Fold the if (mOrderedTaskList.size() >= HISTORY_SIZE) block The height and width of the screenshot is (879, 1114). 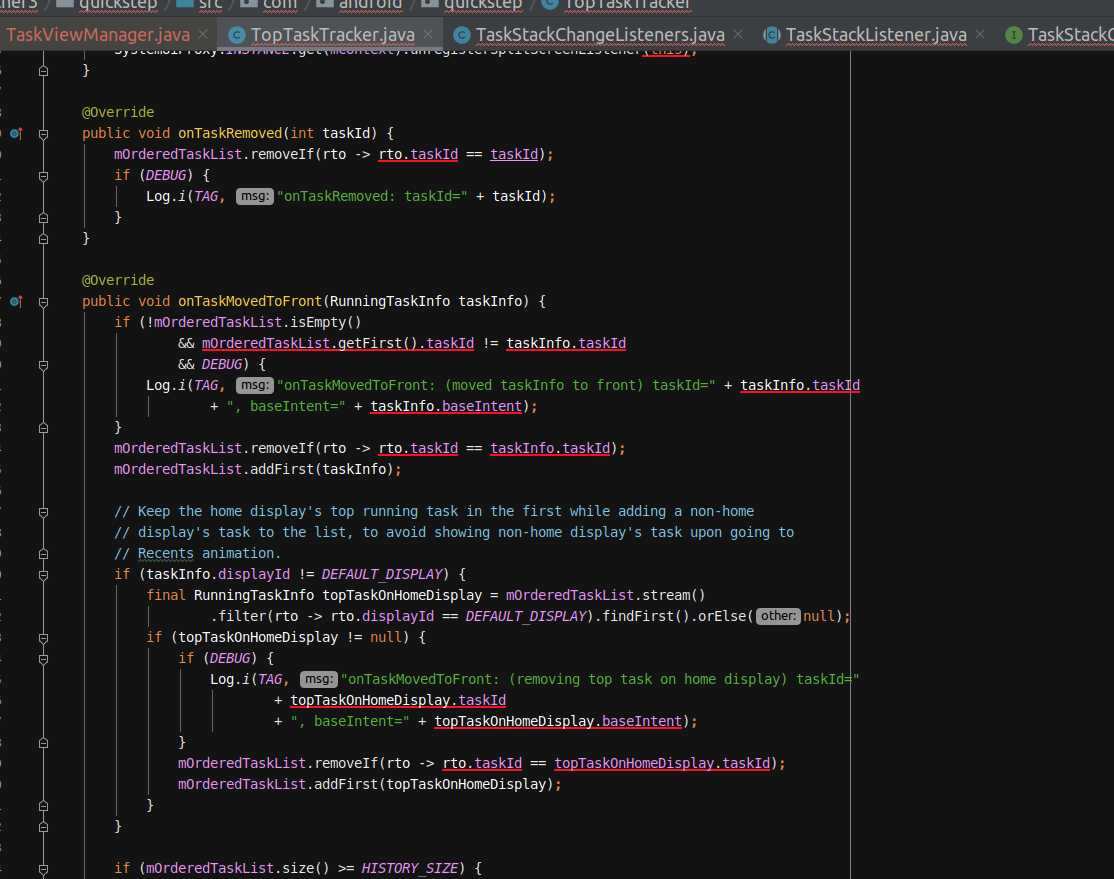[43, 869]
